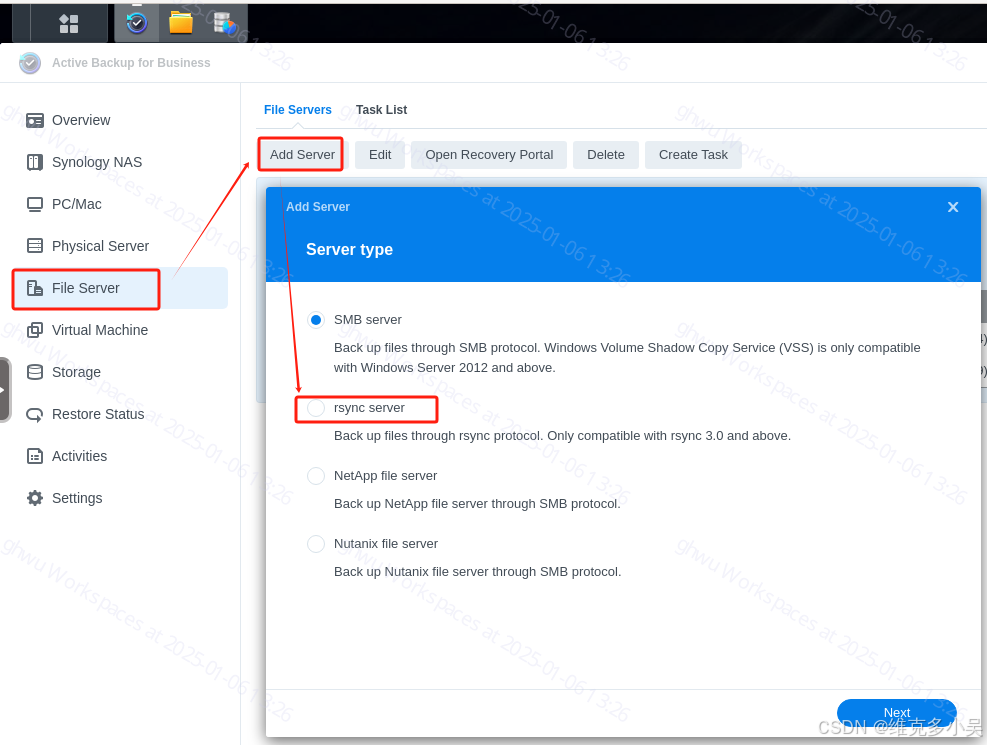Open the storage database icon in taskbar

(x=225, y=24)
